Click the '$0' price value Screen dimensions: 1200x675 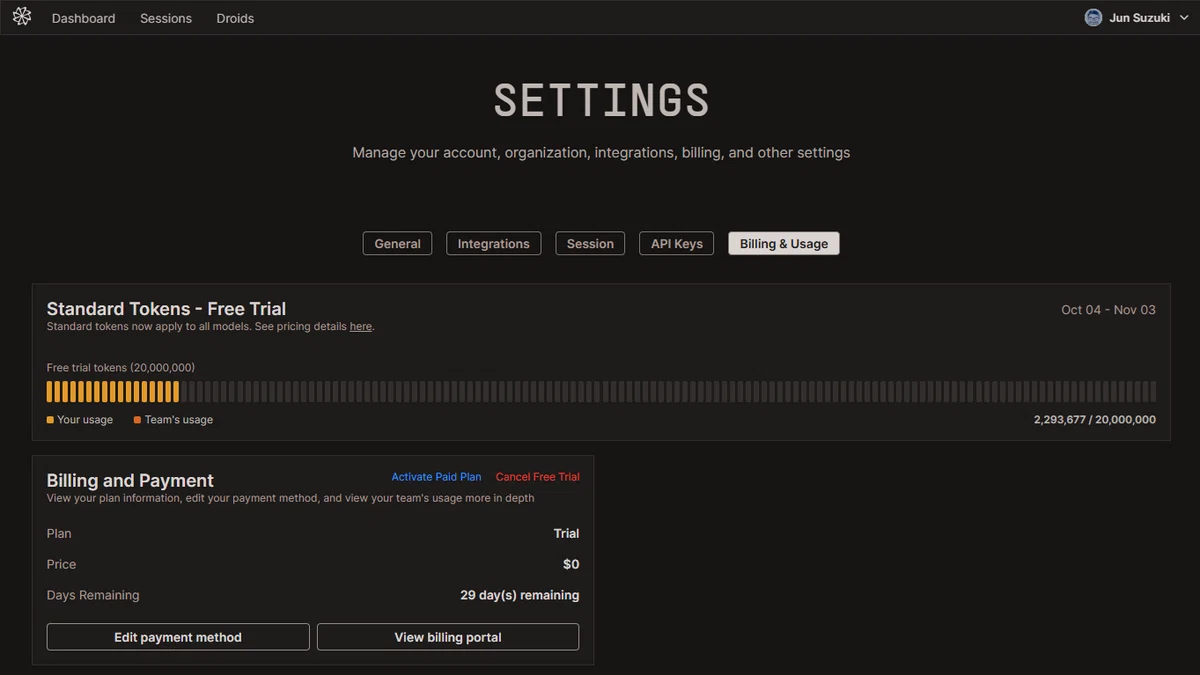[x=571, y=565]
